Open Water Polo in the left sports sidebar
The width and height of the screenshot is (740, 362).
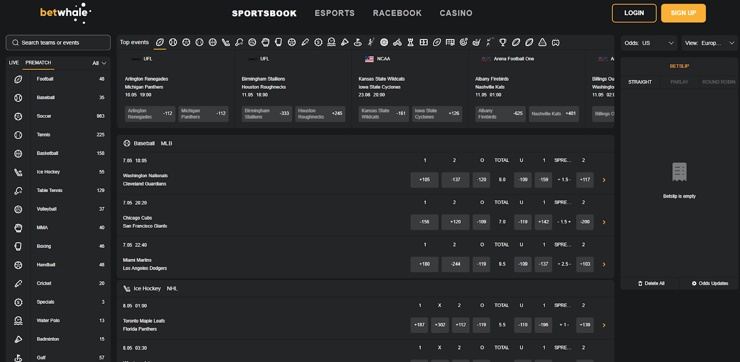(x=58, y=320)
